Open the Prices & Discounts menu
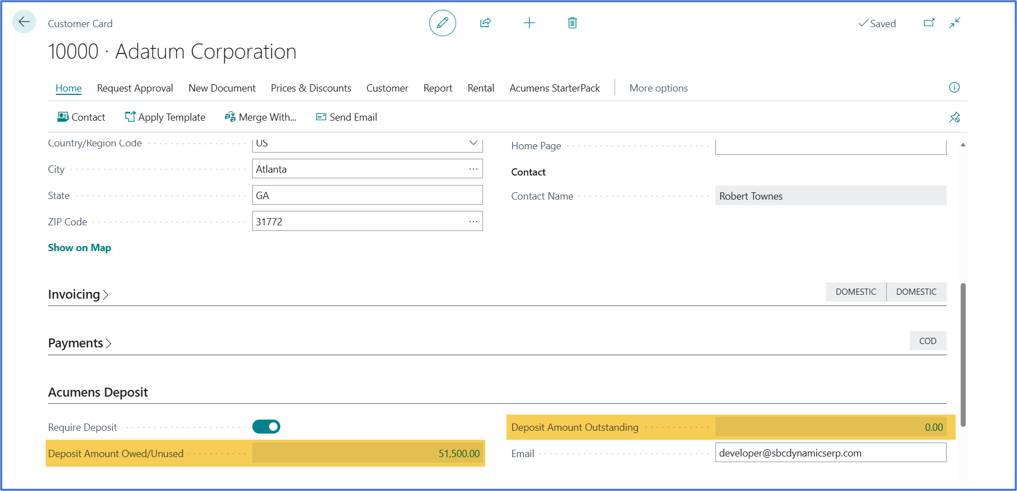The height and width of the screenshot is (491, 1017). 311,88
